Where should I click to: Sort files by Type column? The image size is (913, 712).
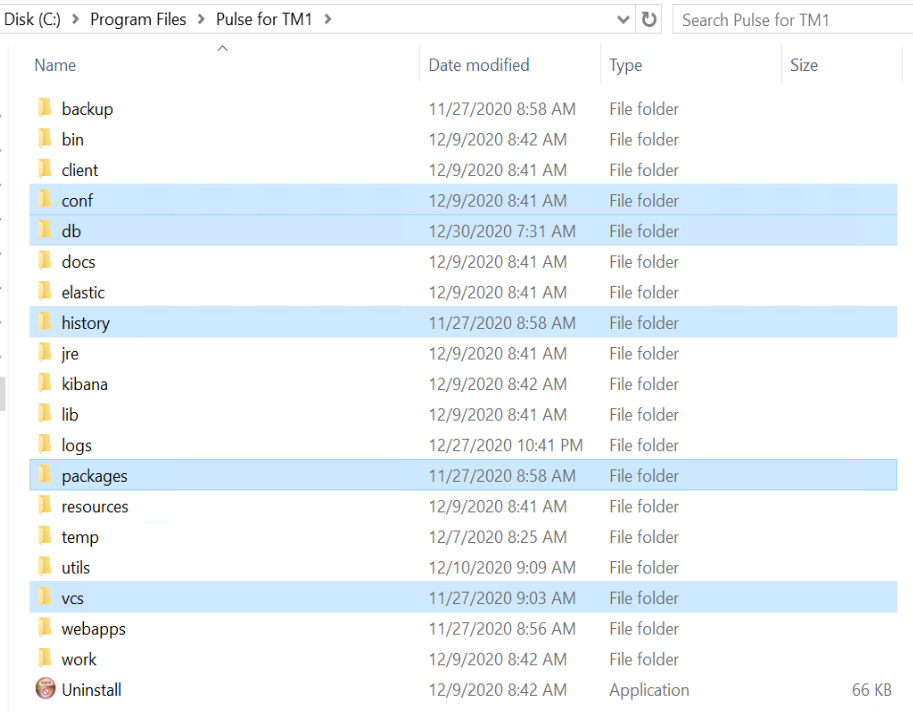pyautogui.click(x=625, y=65)
